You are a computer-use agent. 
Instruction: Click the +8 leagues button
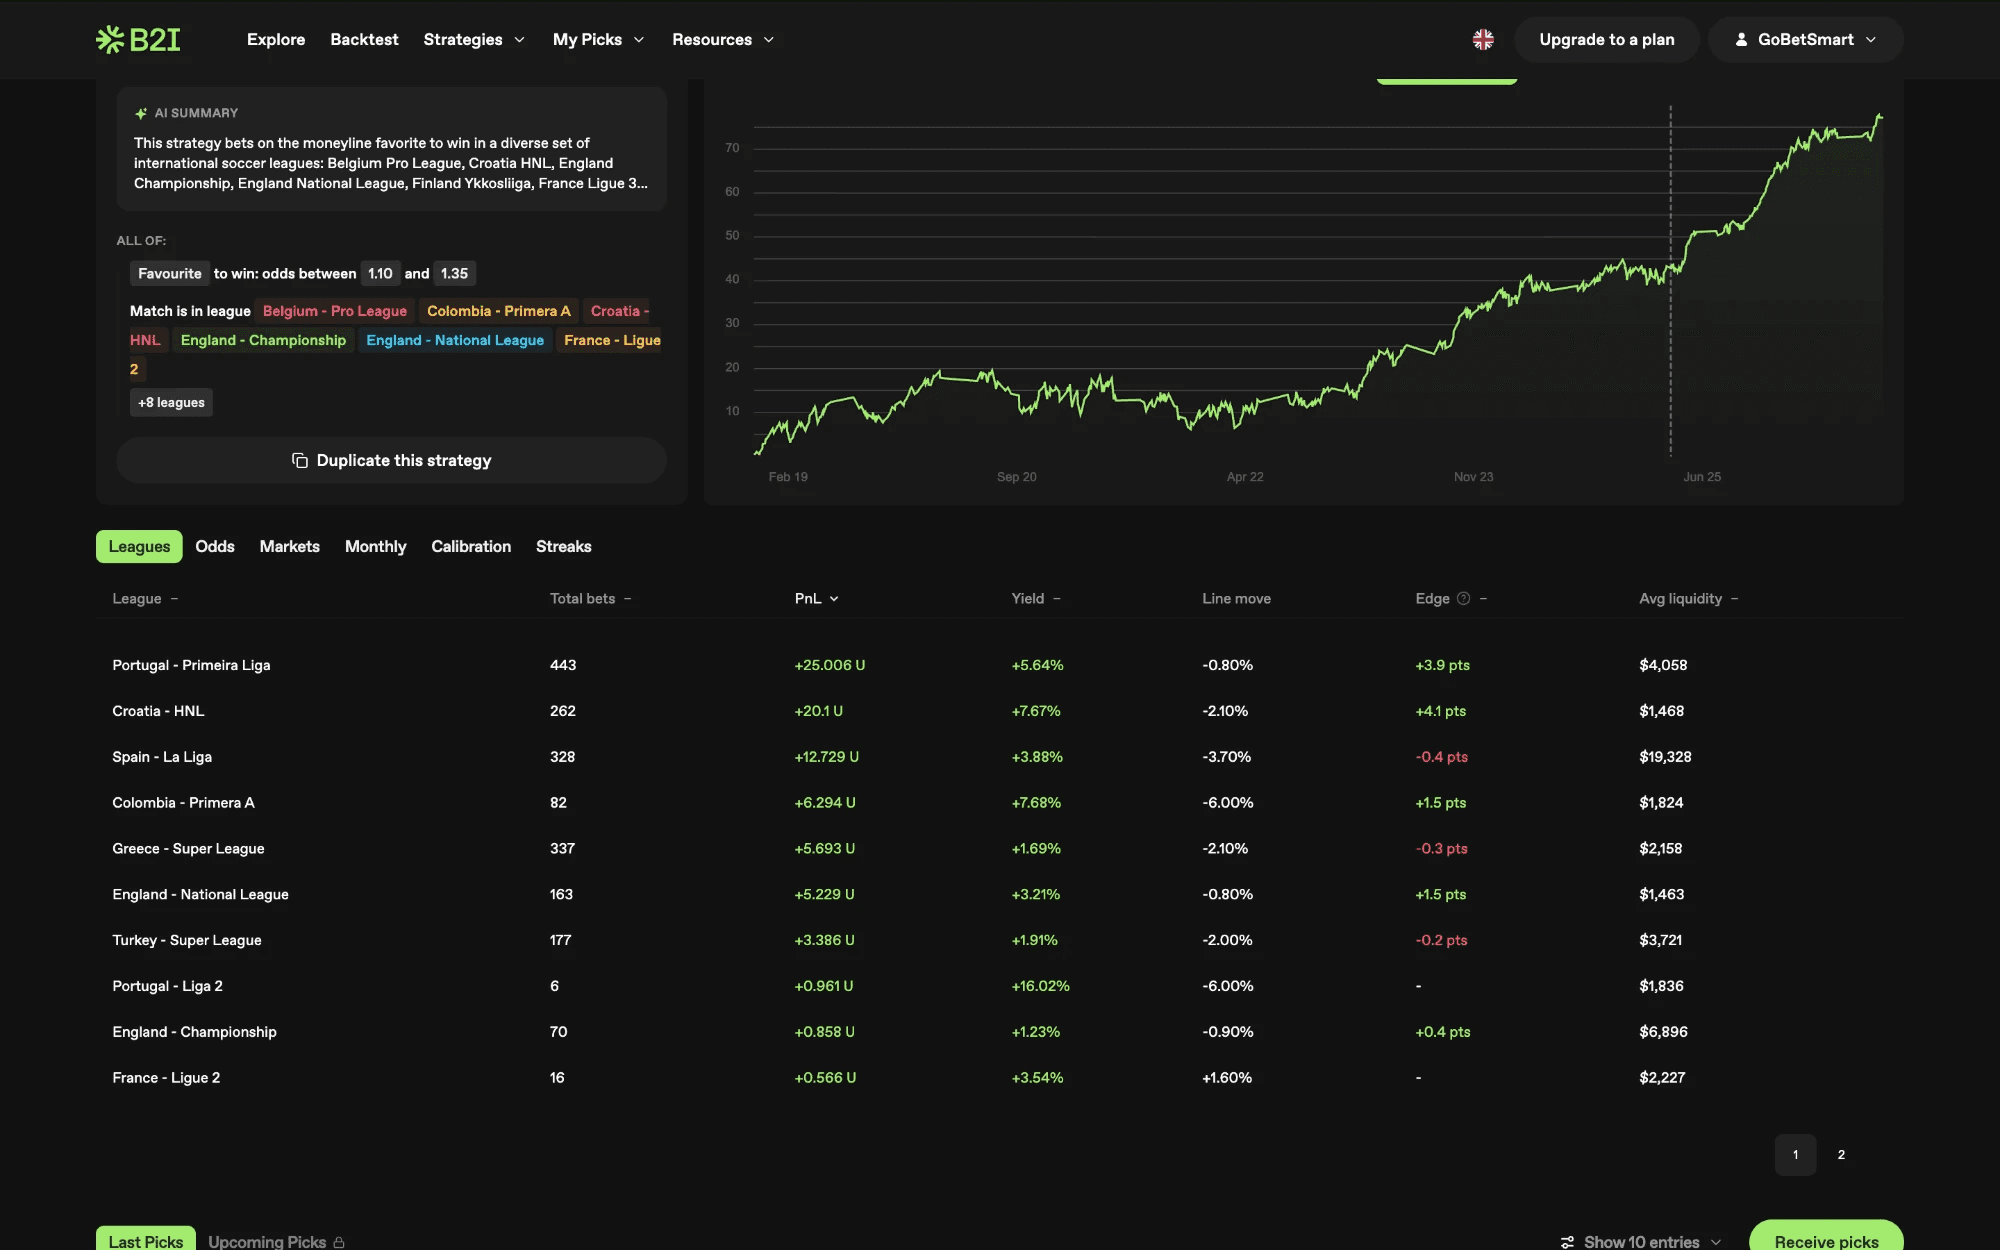(171, 402)
